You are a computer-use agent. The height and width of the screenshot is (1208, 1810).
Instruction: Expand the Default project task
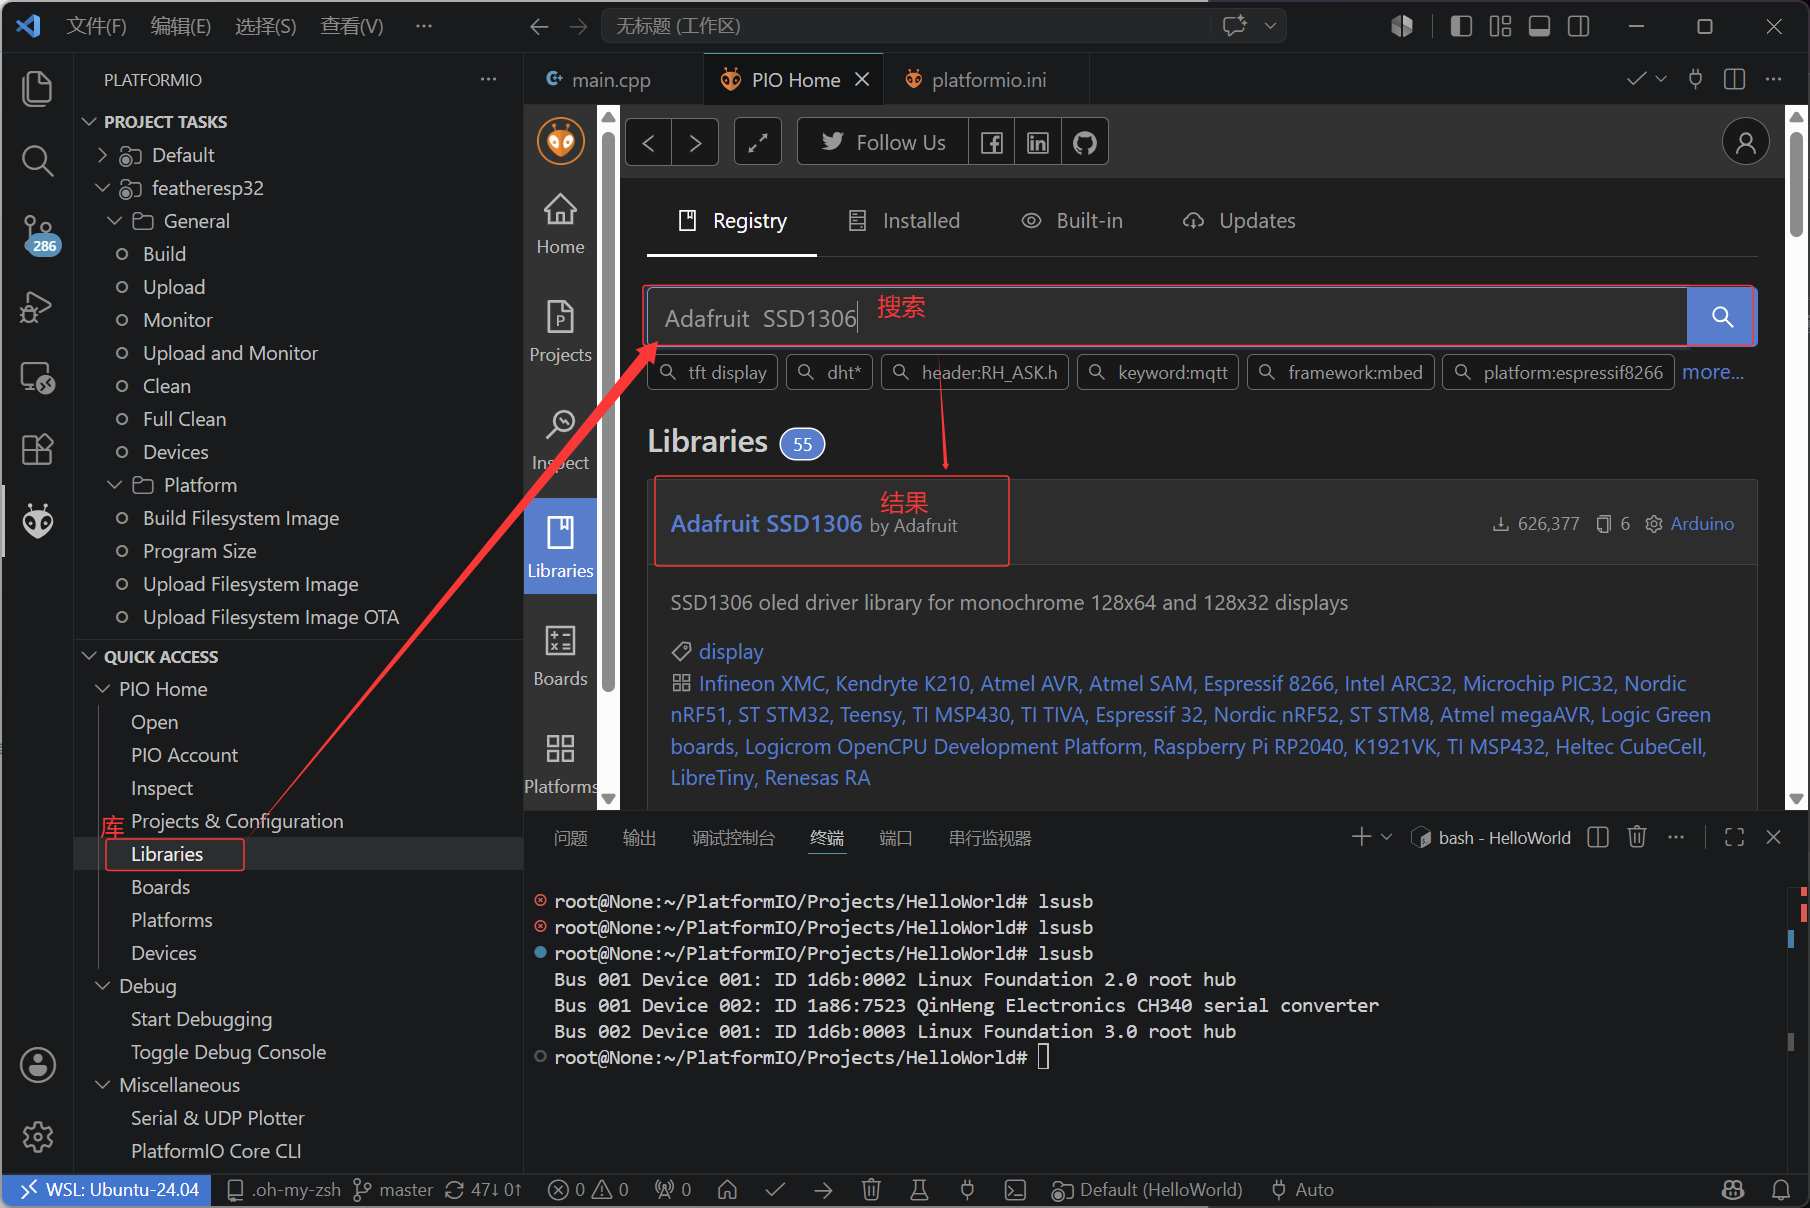click(x=102, y=155)
